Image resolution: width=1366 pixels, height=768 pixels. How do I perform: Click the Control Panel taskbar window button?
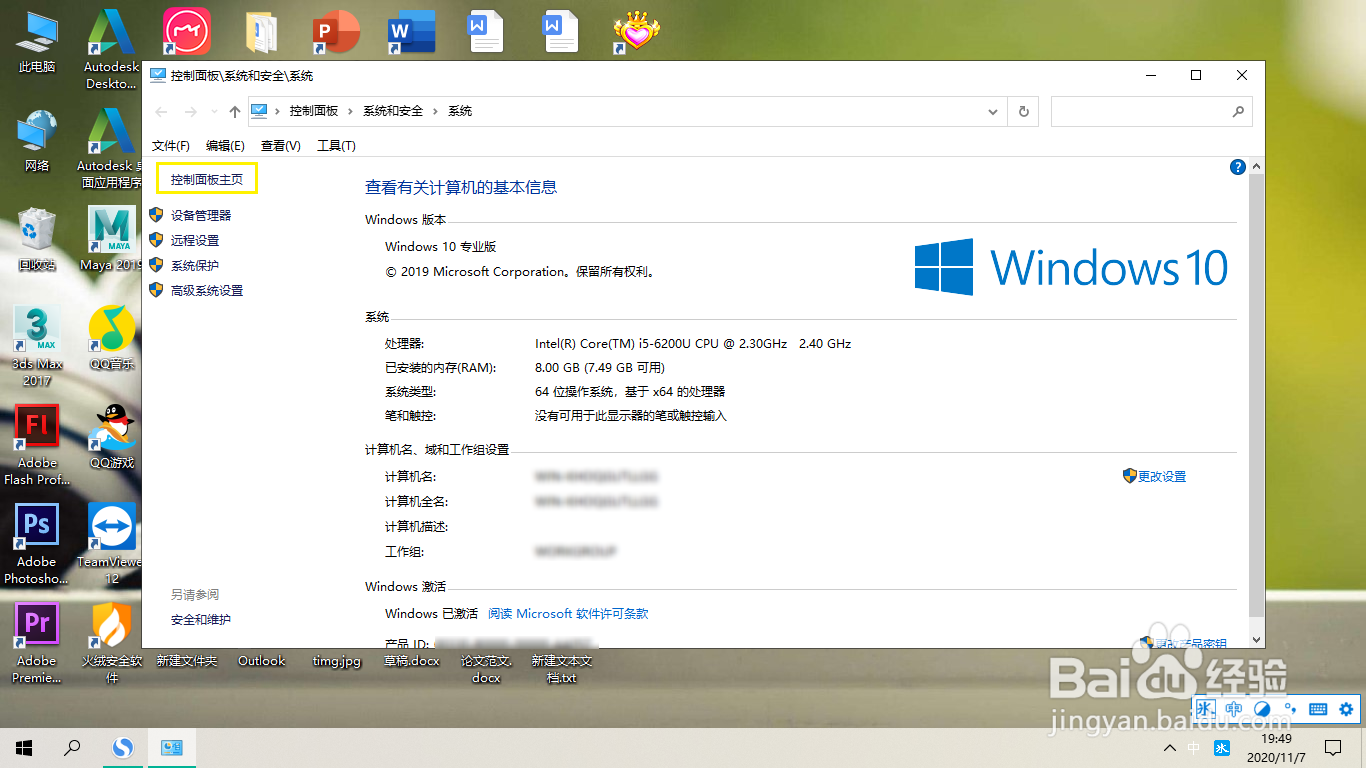(171, 748)
